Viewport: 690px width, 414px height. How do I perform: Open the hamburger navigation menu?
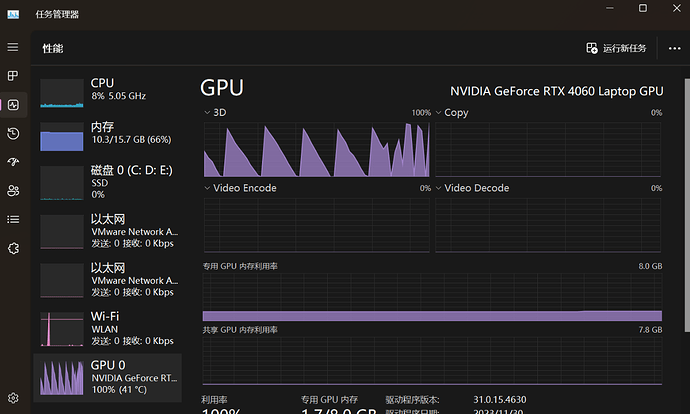(x=13, y=47)
